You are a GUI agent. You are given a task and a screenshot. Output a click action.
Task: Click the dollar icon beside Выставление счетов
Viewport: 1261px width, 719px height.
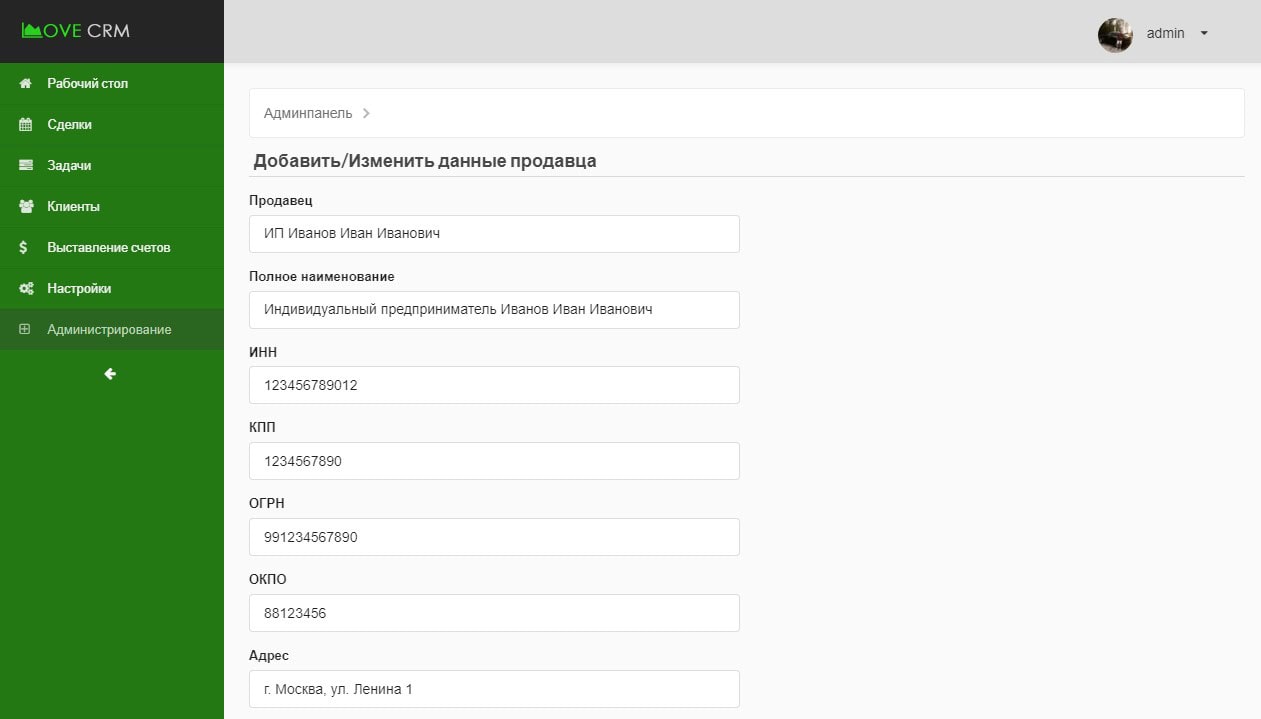pos(25,247)
